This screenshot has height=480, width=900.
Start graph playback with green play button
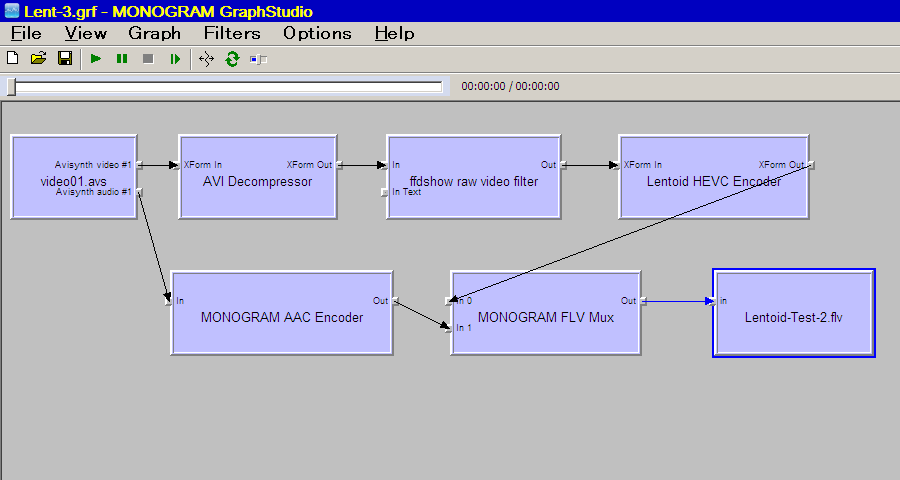coord(96,59)
